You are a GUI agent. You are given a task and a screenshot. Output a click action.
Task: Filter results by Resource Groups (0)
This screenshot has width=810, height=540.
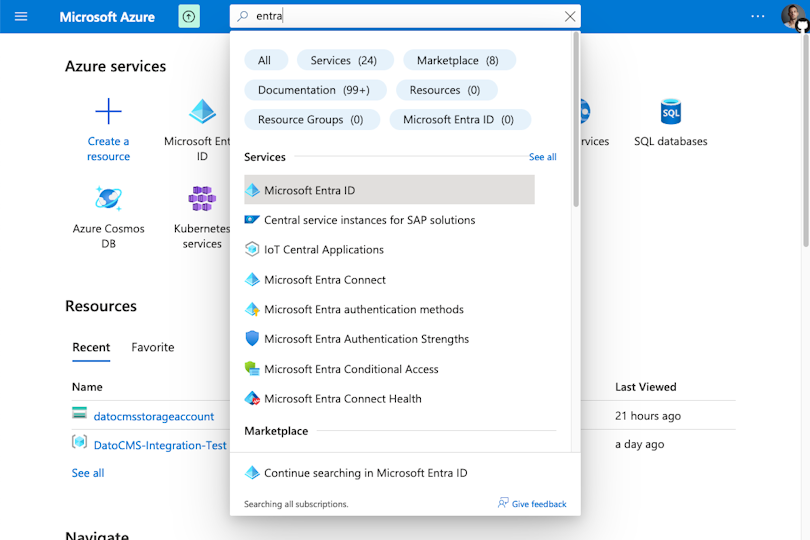tap(311, 119)
